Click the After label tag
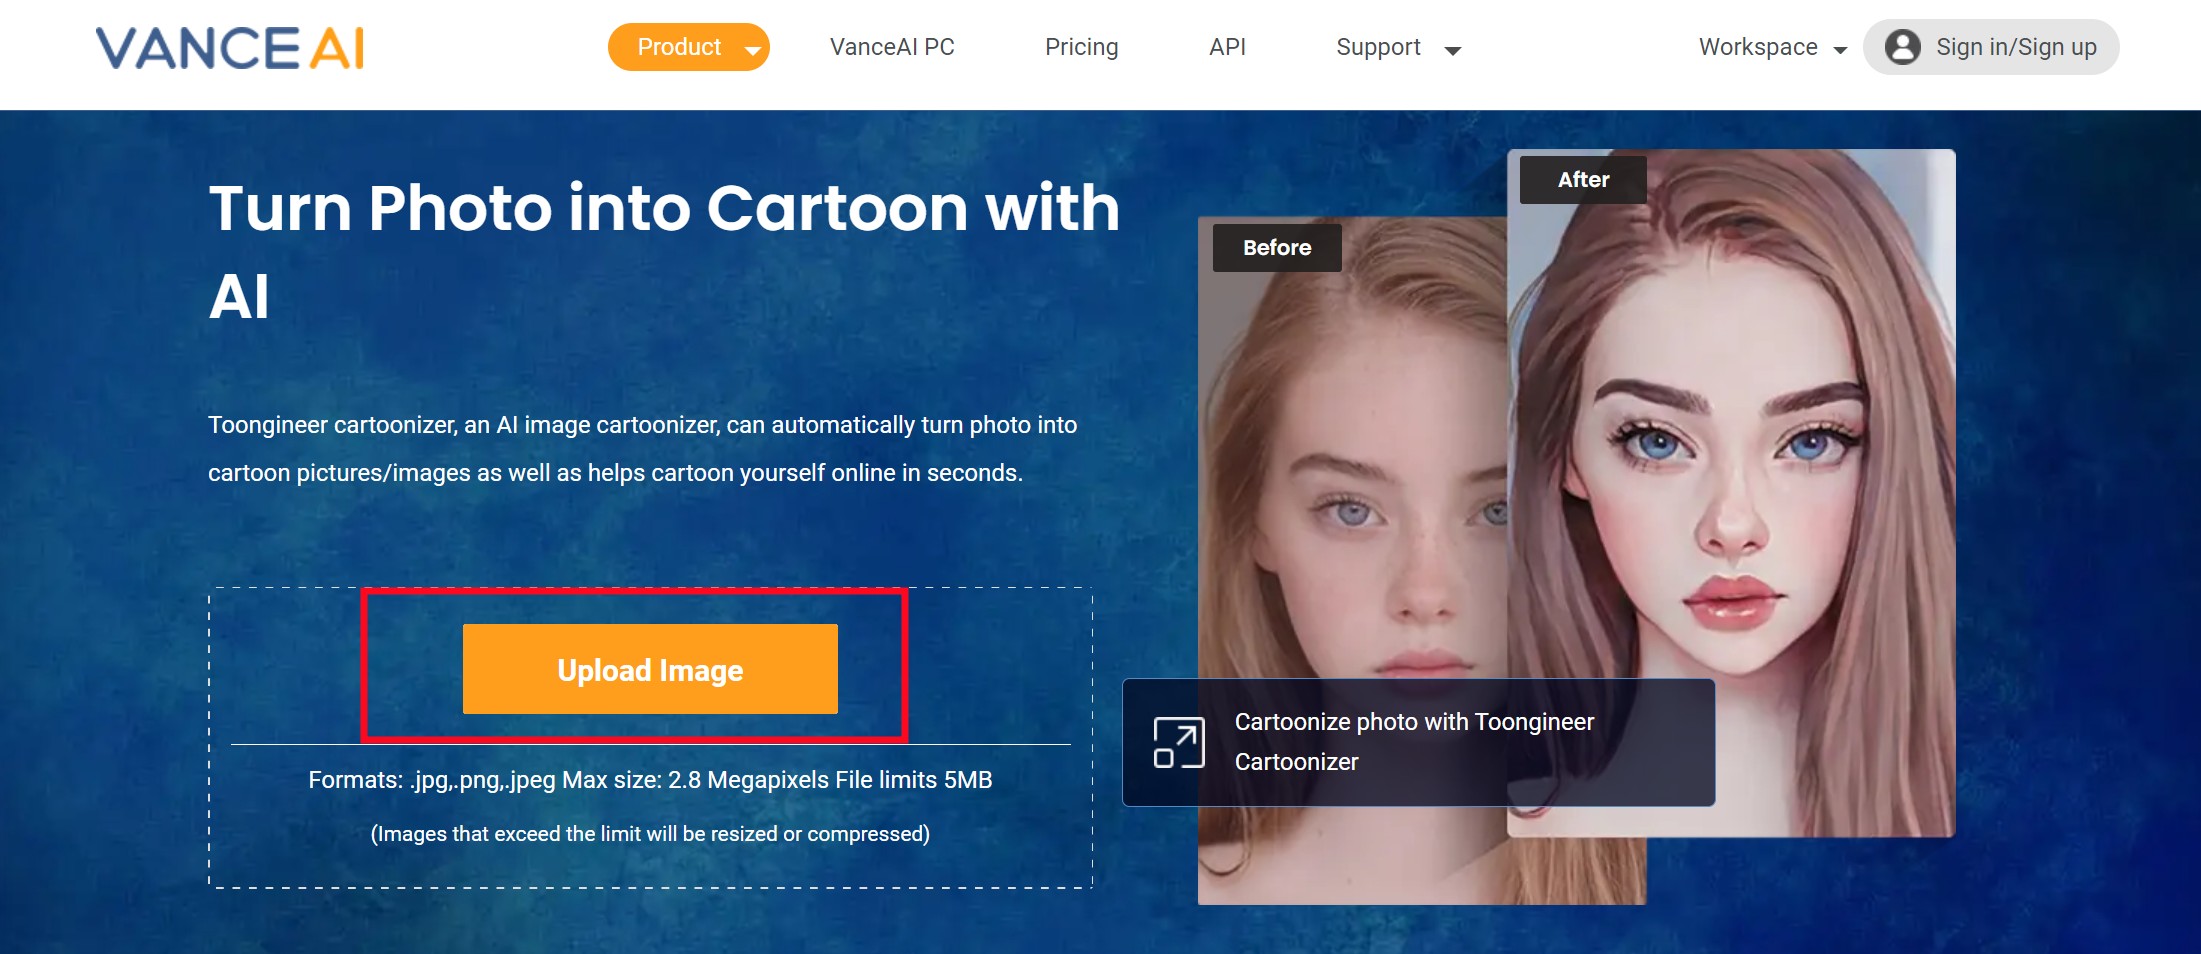Image resolution: width=2201 pixels, height=954 pixels. click(x=1583, y=179)
